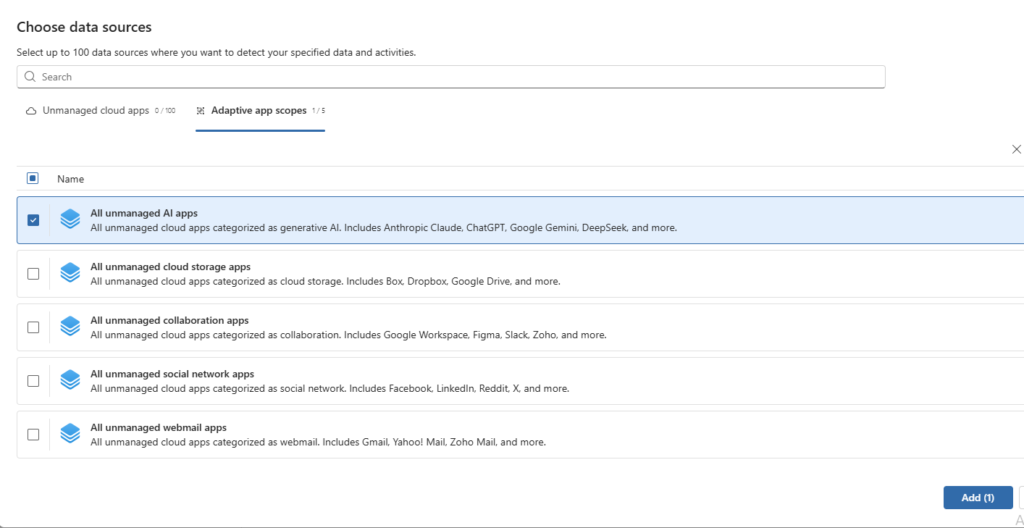The width and height of the screenshot is (1024, 528).
Task: Click the scope icon beside Adaptive app scopes
Action: (x=201, y=111)
